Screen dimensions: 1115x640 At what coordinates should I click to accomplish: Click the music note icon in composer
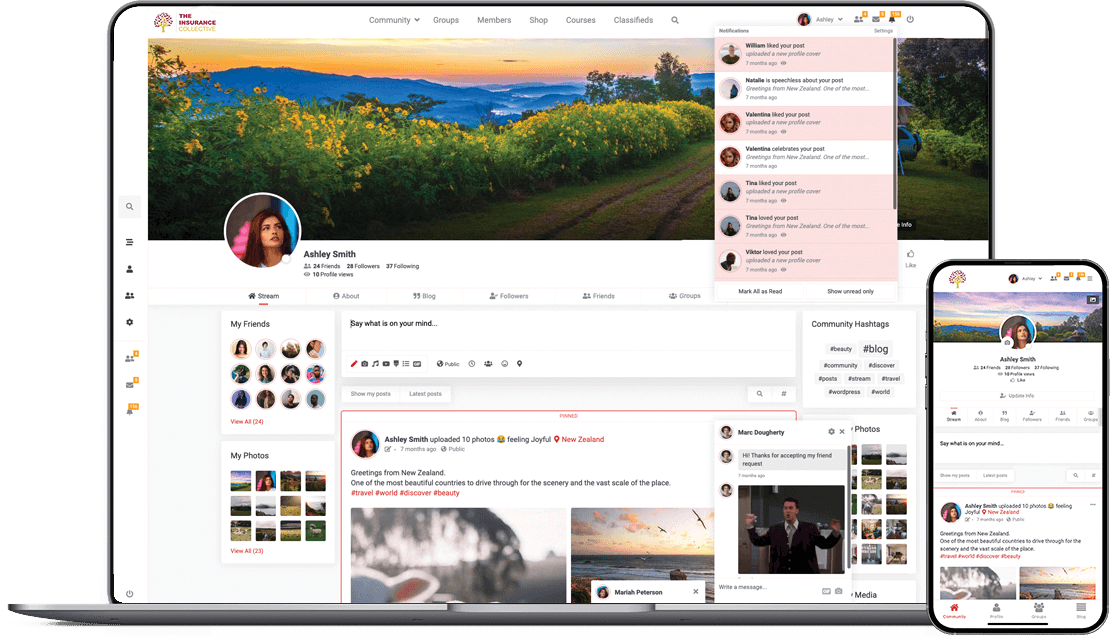tap(375, 364)
